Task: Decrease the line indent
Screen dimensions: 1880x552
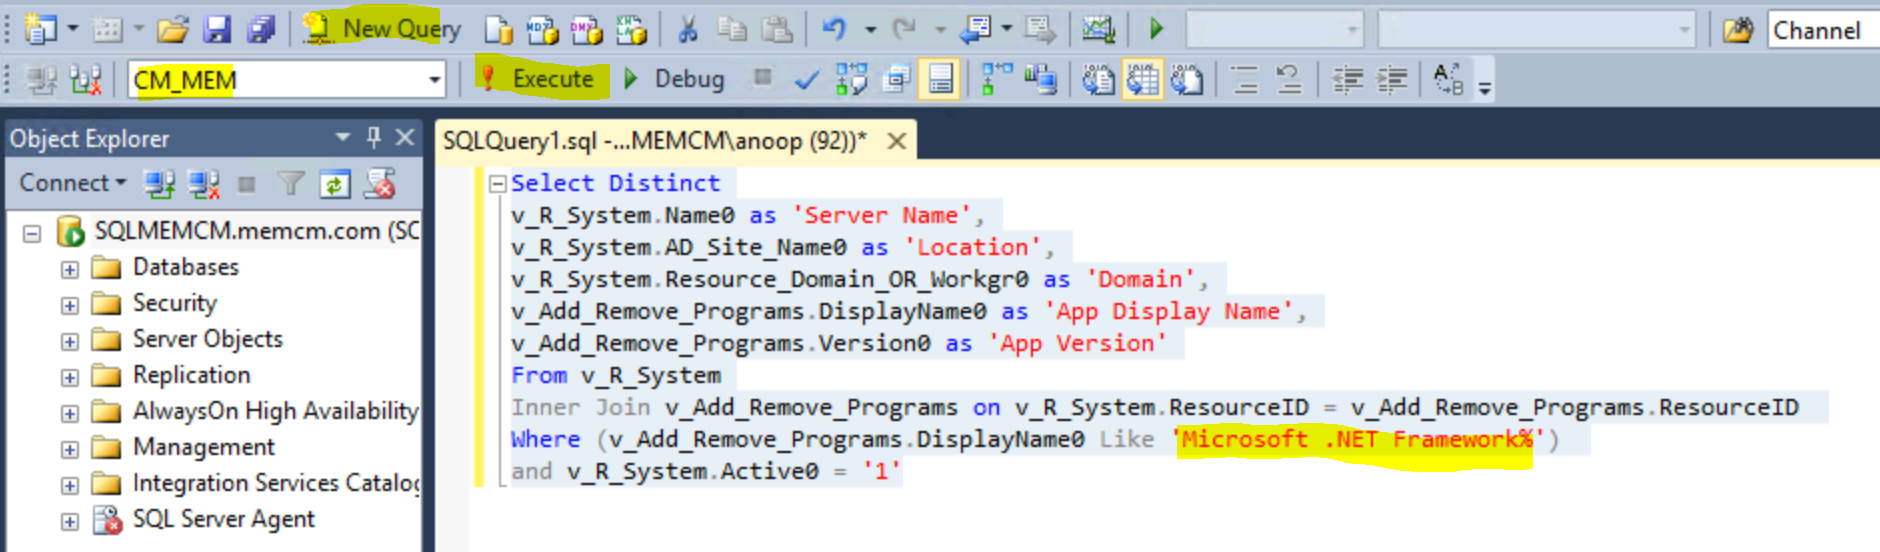Action: (x=1348, y=79)
